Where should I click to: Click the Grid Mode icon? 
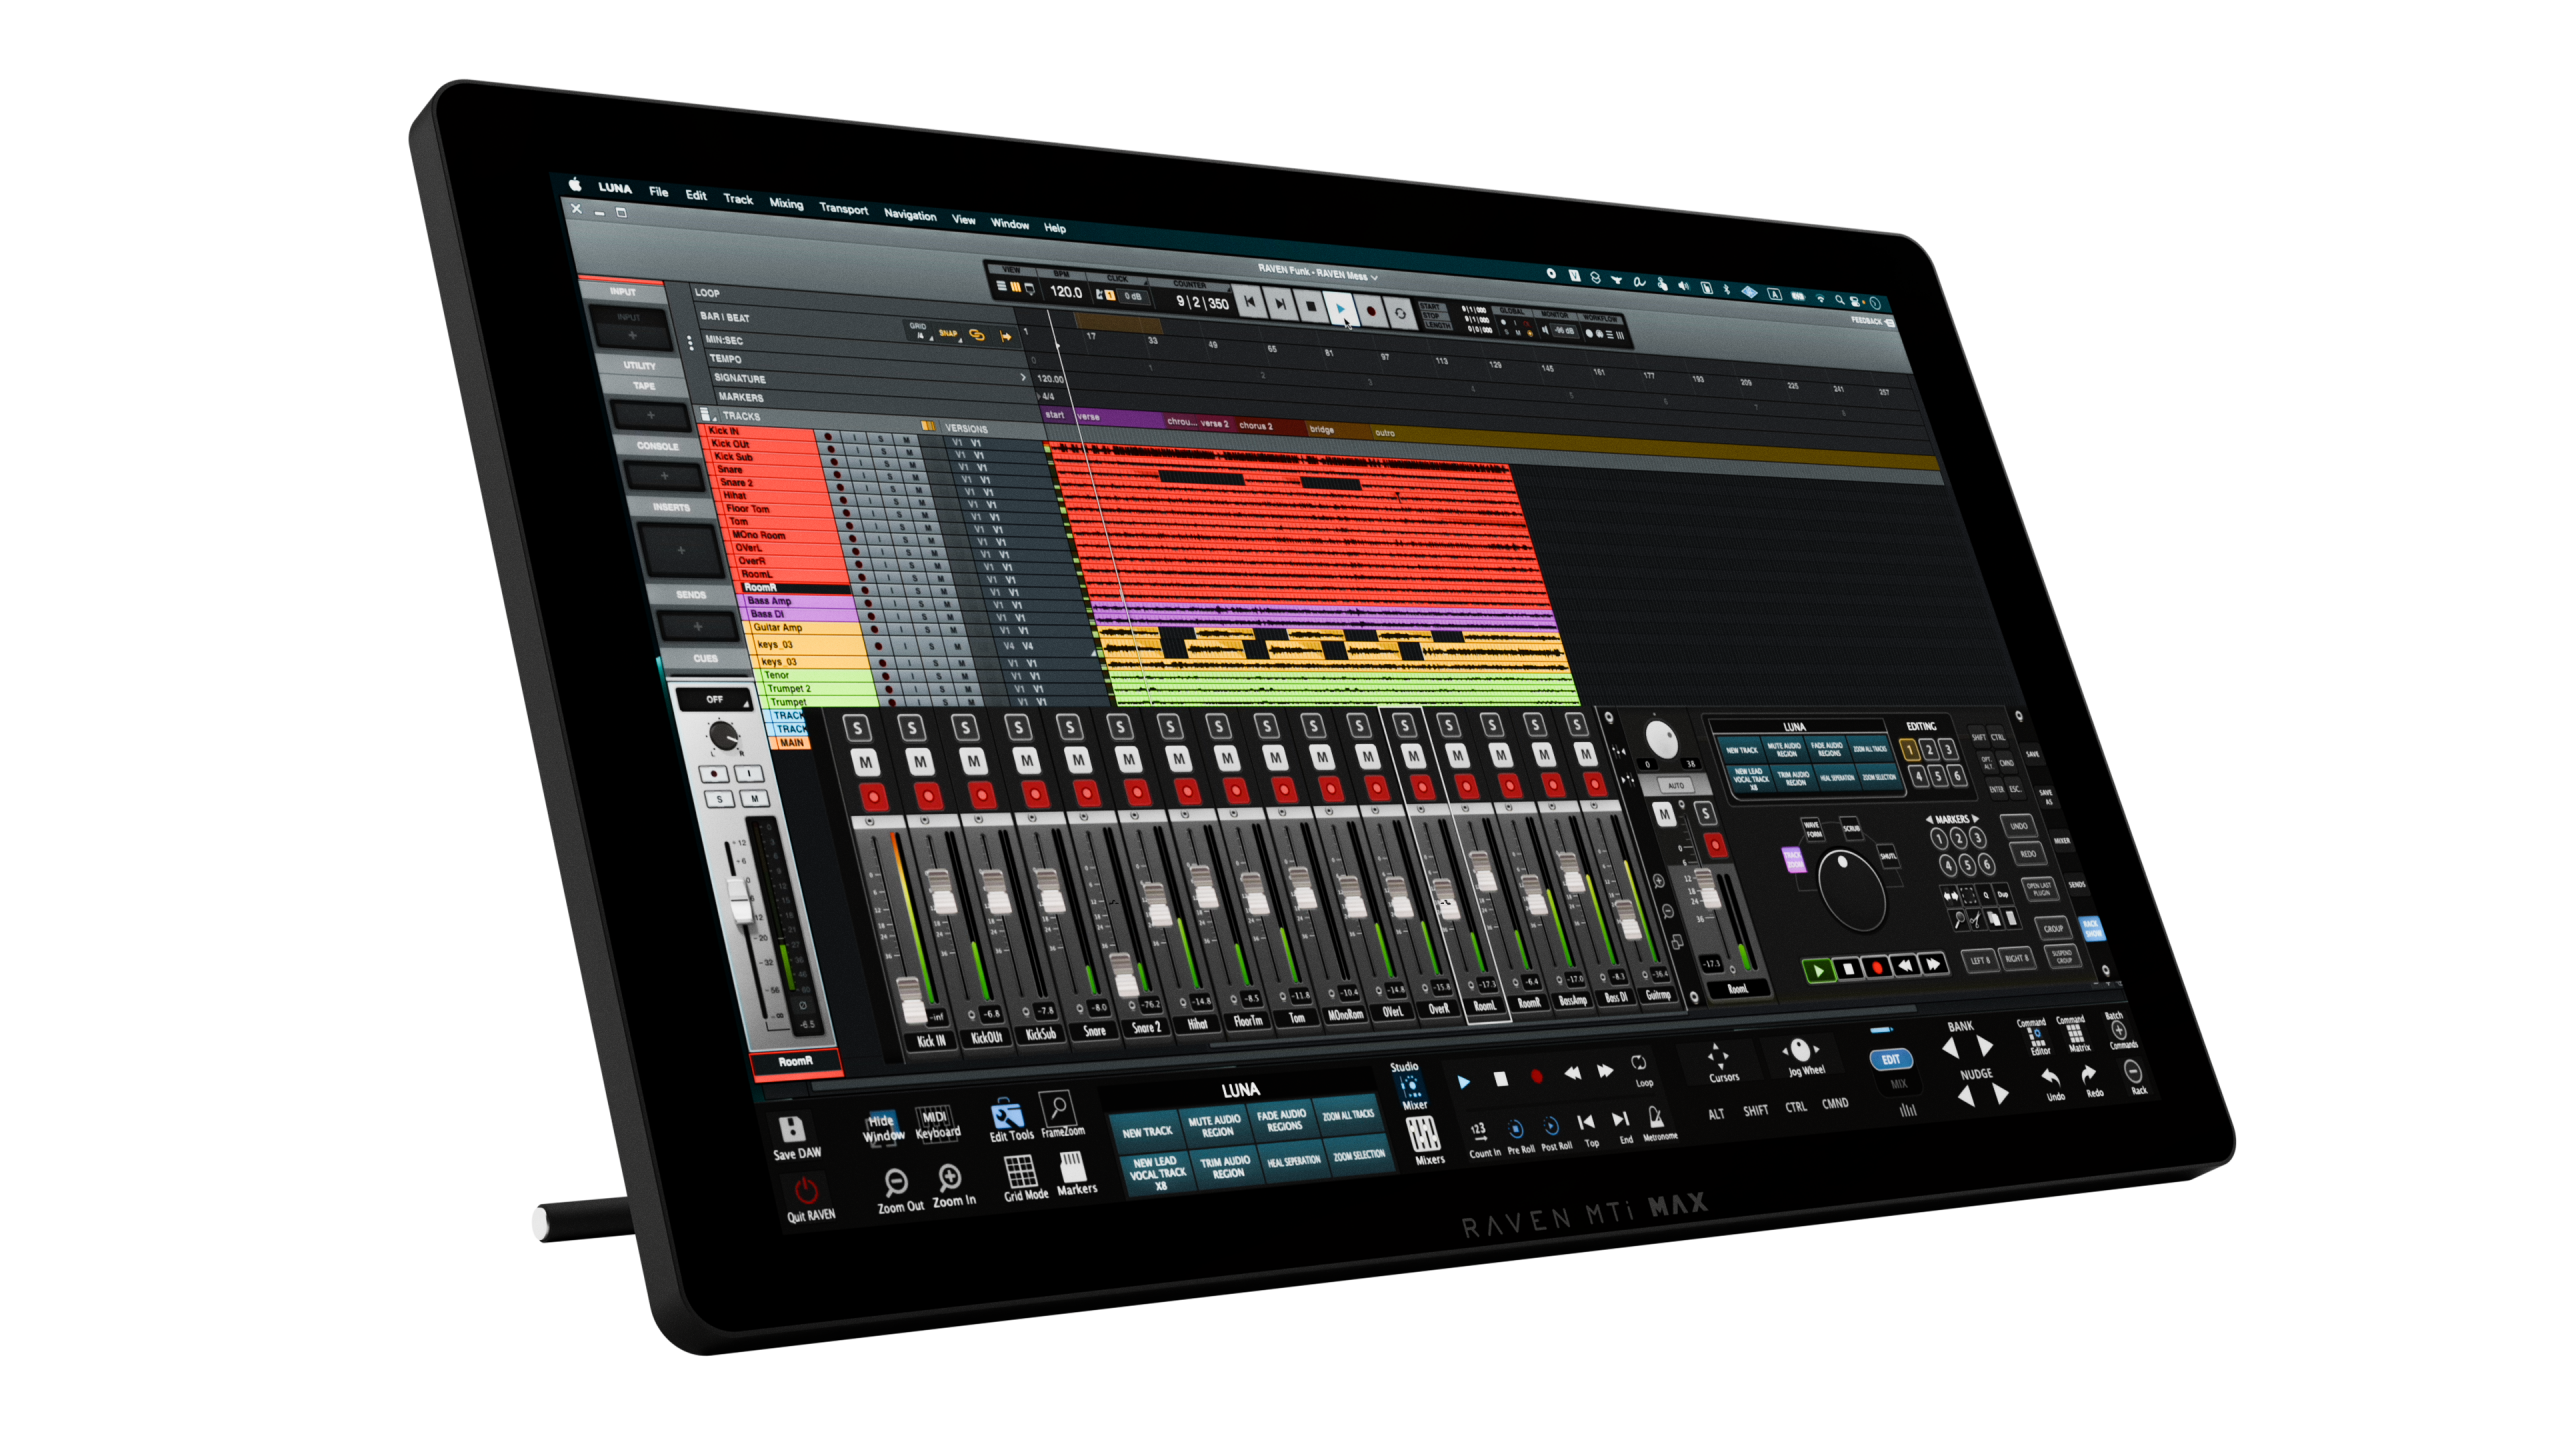(x=1020, y=1170)
